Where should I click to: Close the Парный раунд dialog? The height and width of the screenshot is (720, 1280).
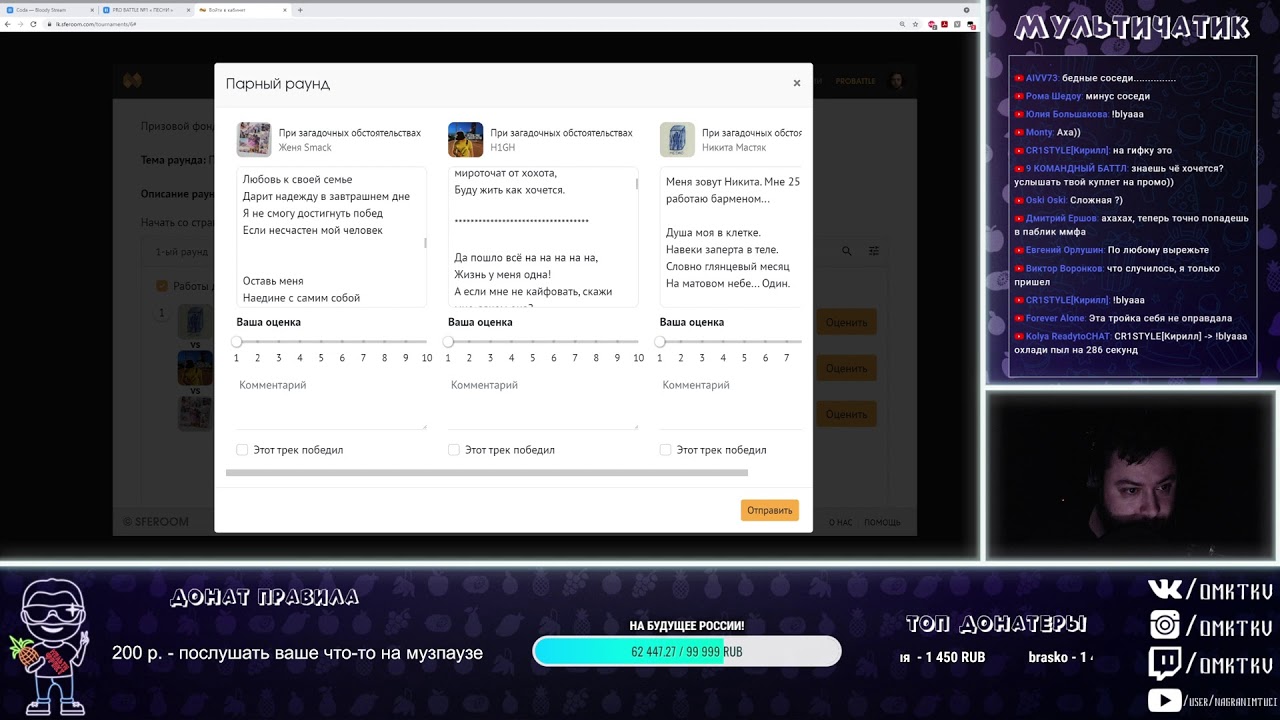coord(796,83)
